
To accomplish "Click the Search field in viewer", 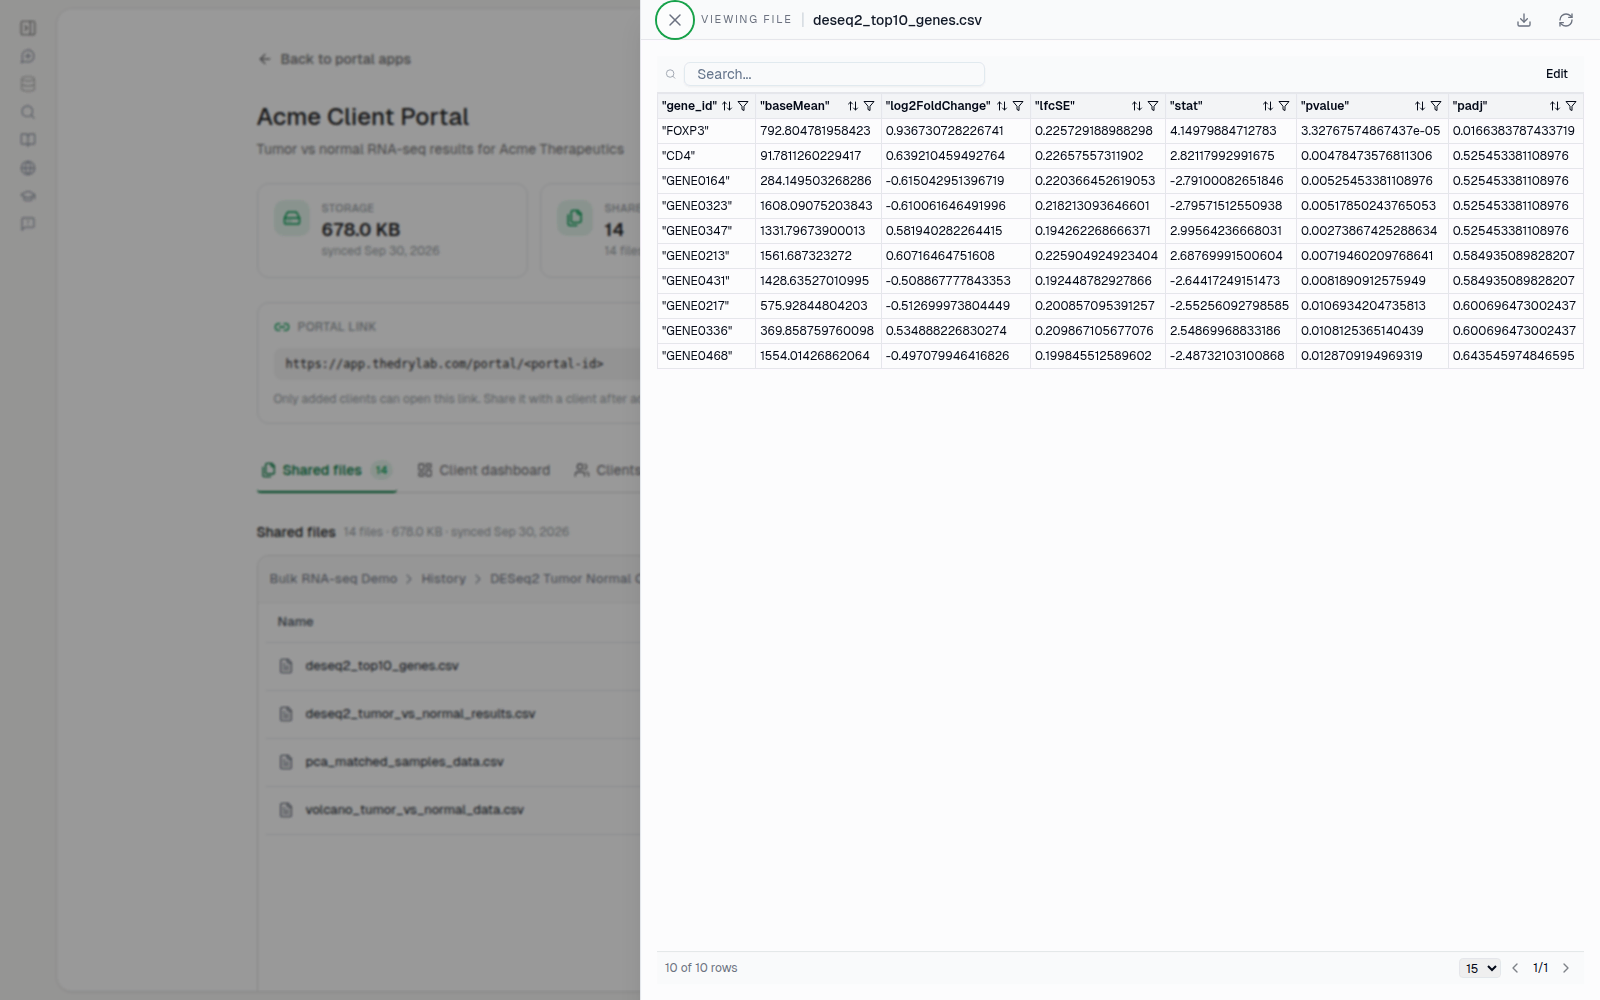I will 834,74.
